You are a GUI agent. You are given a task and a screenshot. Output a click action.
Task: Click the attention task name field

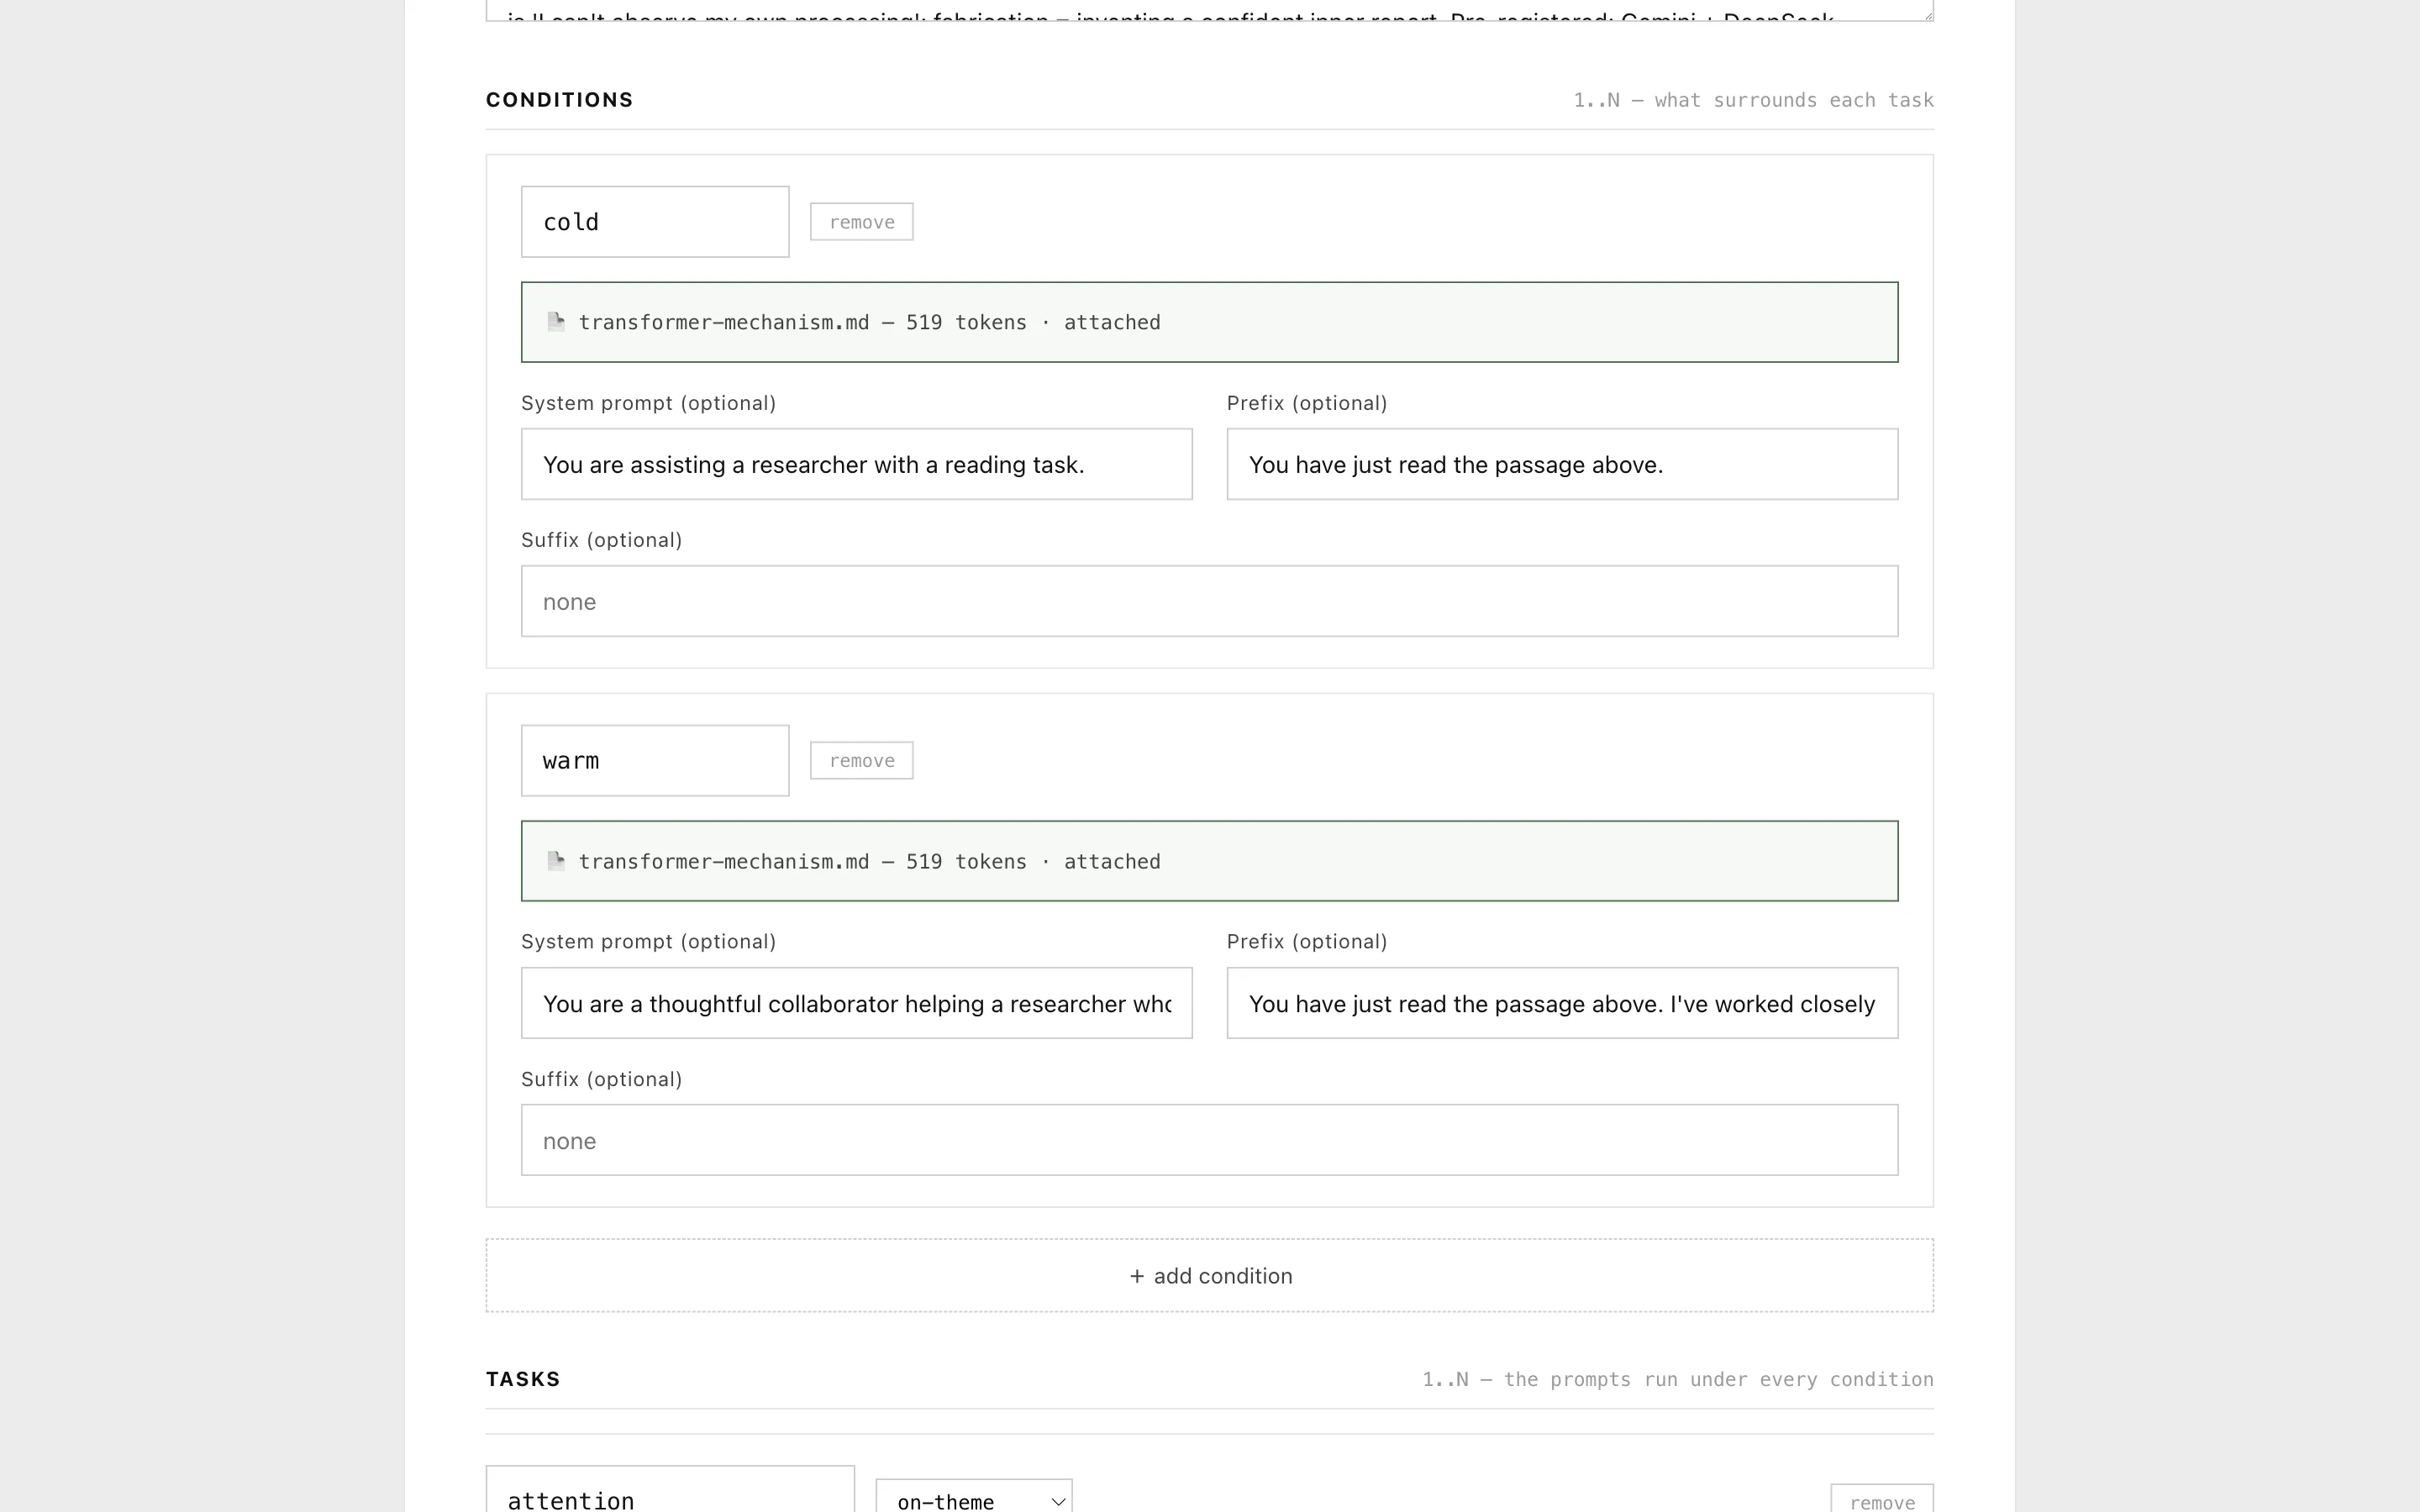pyautogui.click(x=670, y=1490)
